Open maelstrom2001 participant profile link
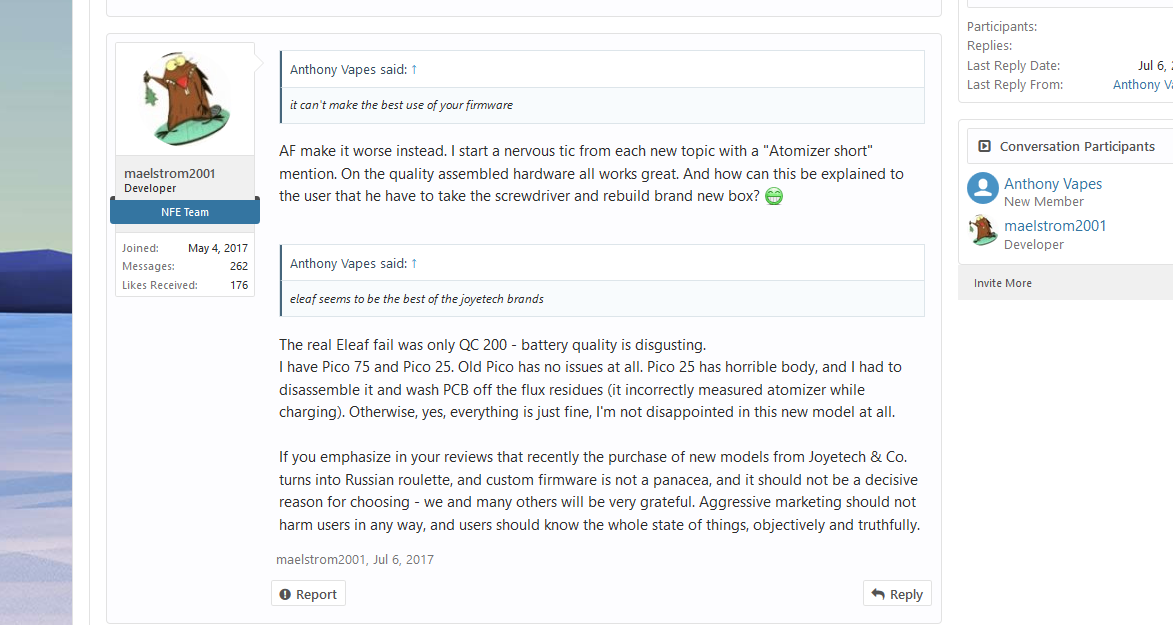 pos(1055,226)
